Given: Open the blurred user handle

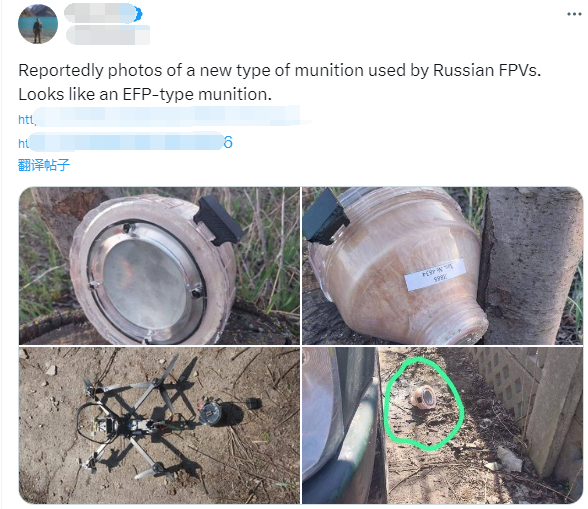Looking at the screenshot, I should tap(108, 35).
